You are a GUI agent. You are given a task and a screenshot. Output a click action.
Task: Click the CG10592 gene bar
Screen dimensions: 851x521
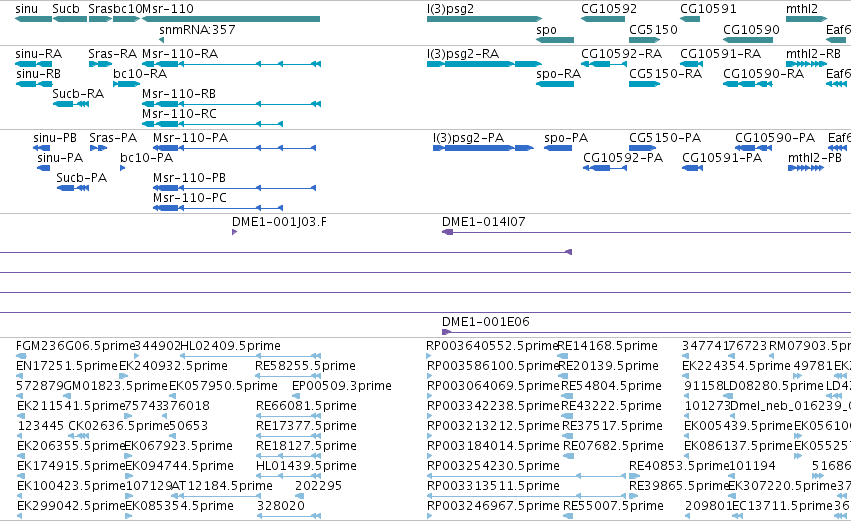click(602, 19)
